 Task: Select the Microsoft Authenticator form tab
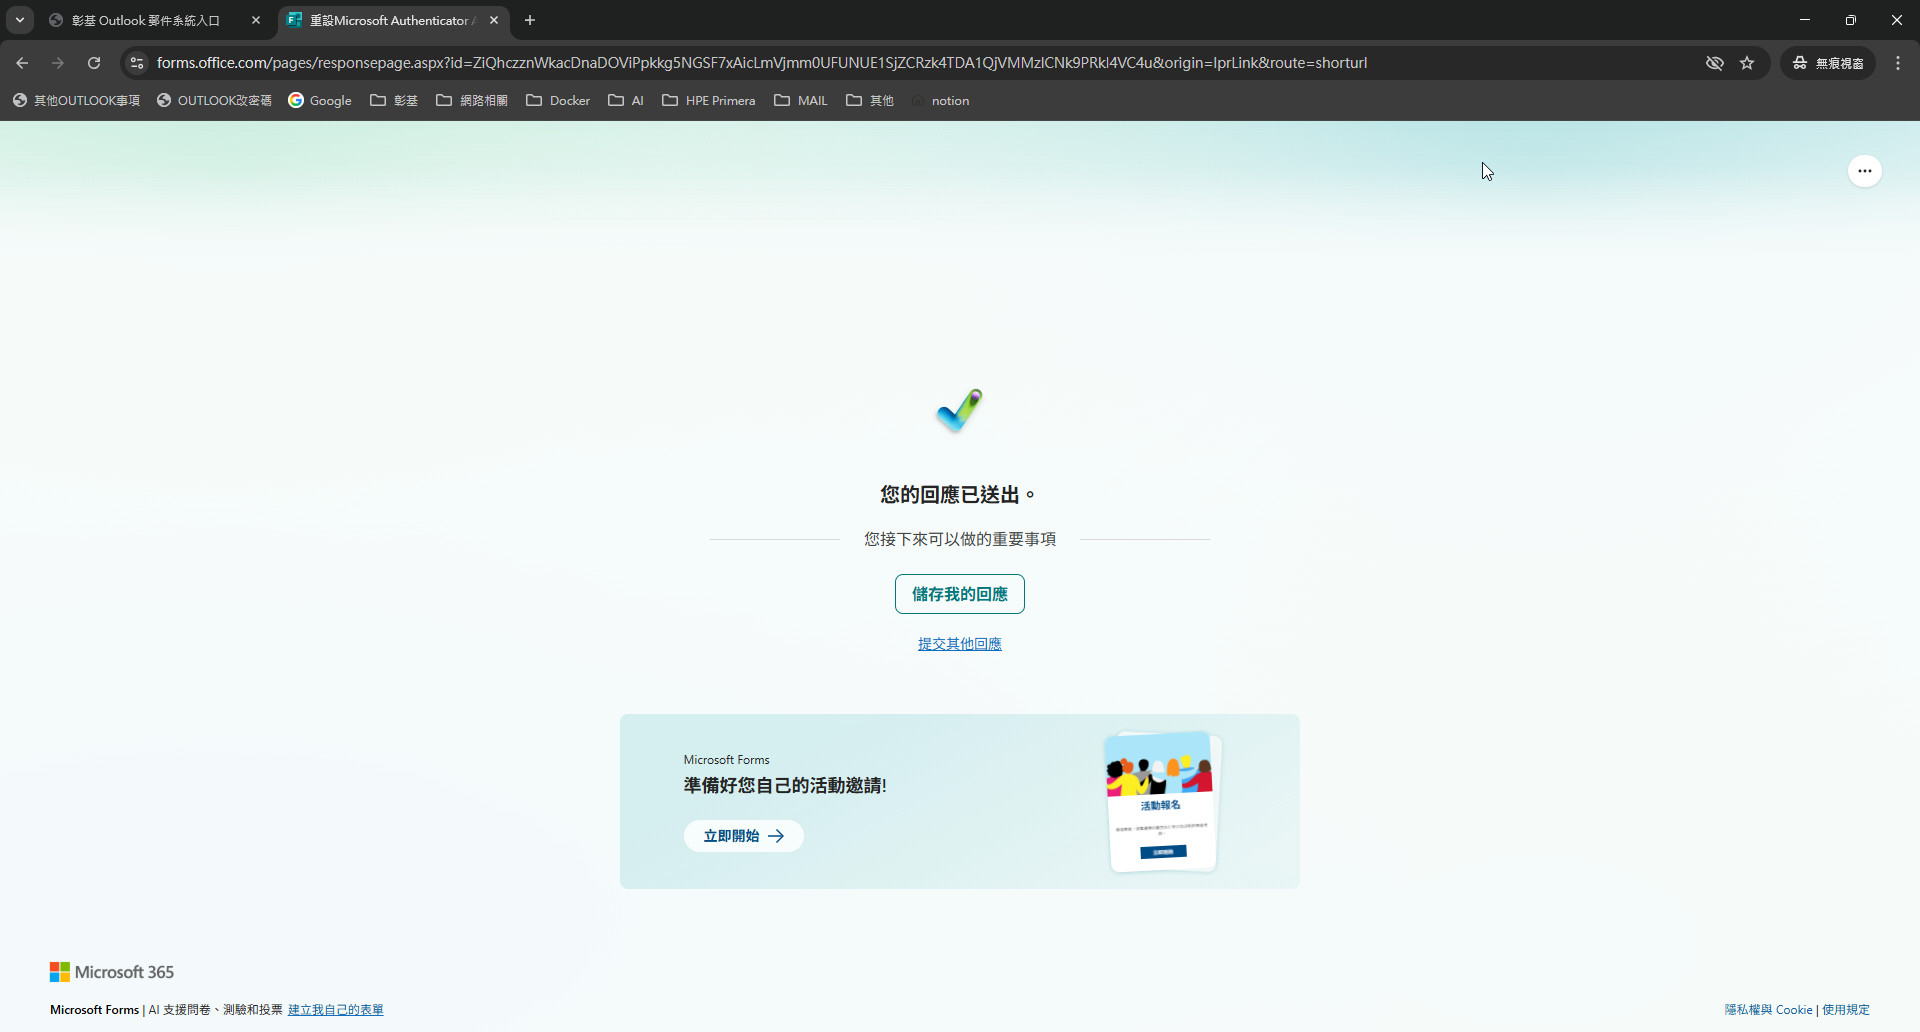coord(390,20)
